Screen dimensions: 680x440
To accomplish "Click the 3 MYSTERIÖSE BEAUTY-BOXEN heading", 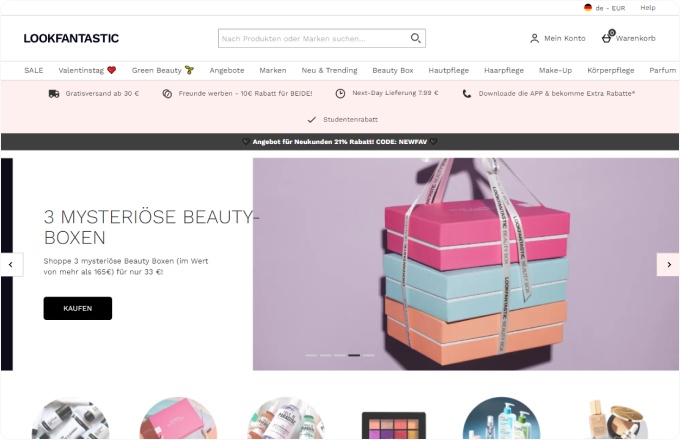I will pyautogui.click(x=151, y=227).
